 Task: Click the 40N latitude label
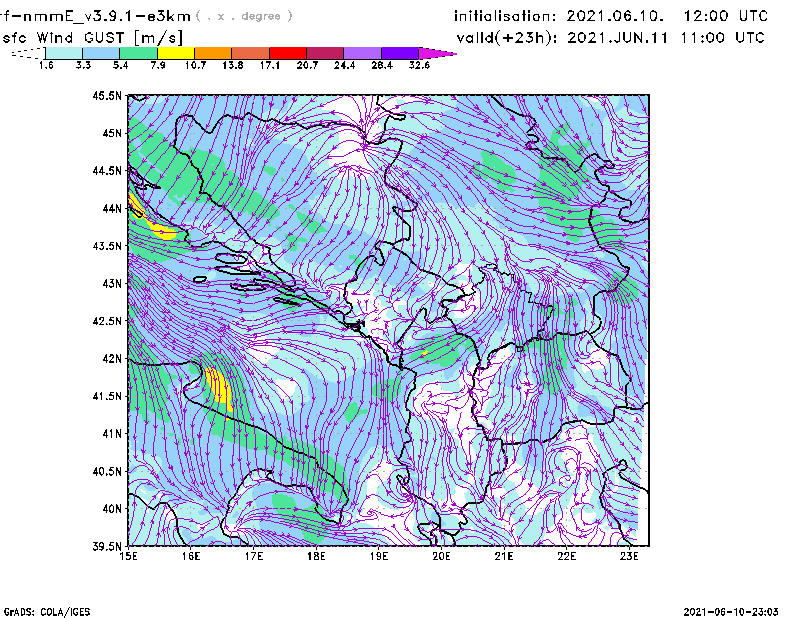pyautogui.click(x=112, y=509)
